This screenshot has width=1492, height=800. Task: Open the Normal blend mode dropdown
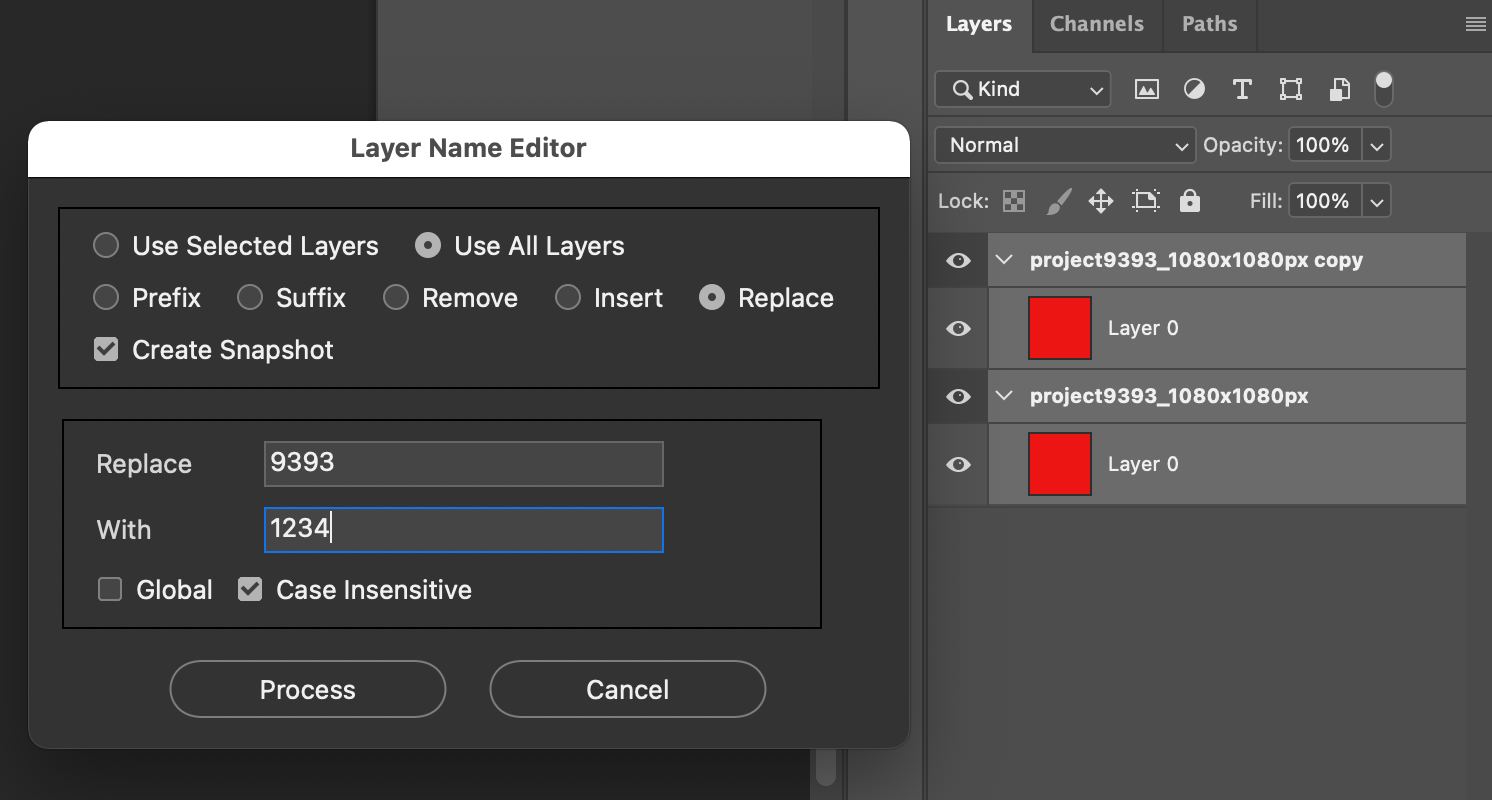click(1064, 145)
